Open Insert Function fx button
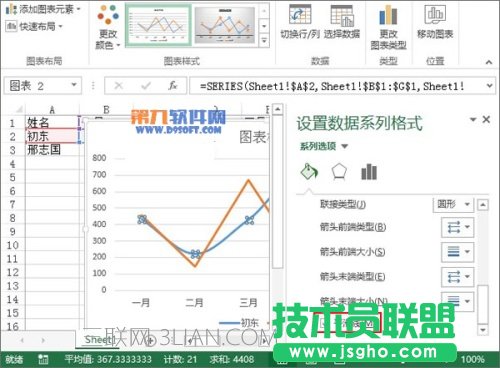 pos(172,86)
